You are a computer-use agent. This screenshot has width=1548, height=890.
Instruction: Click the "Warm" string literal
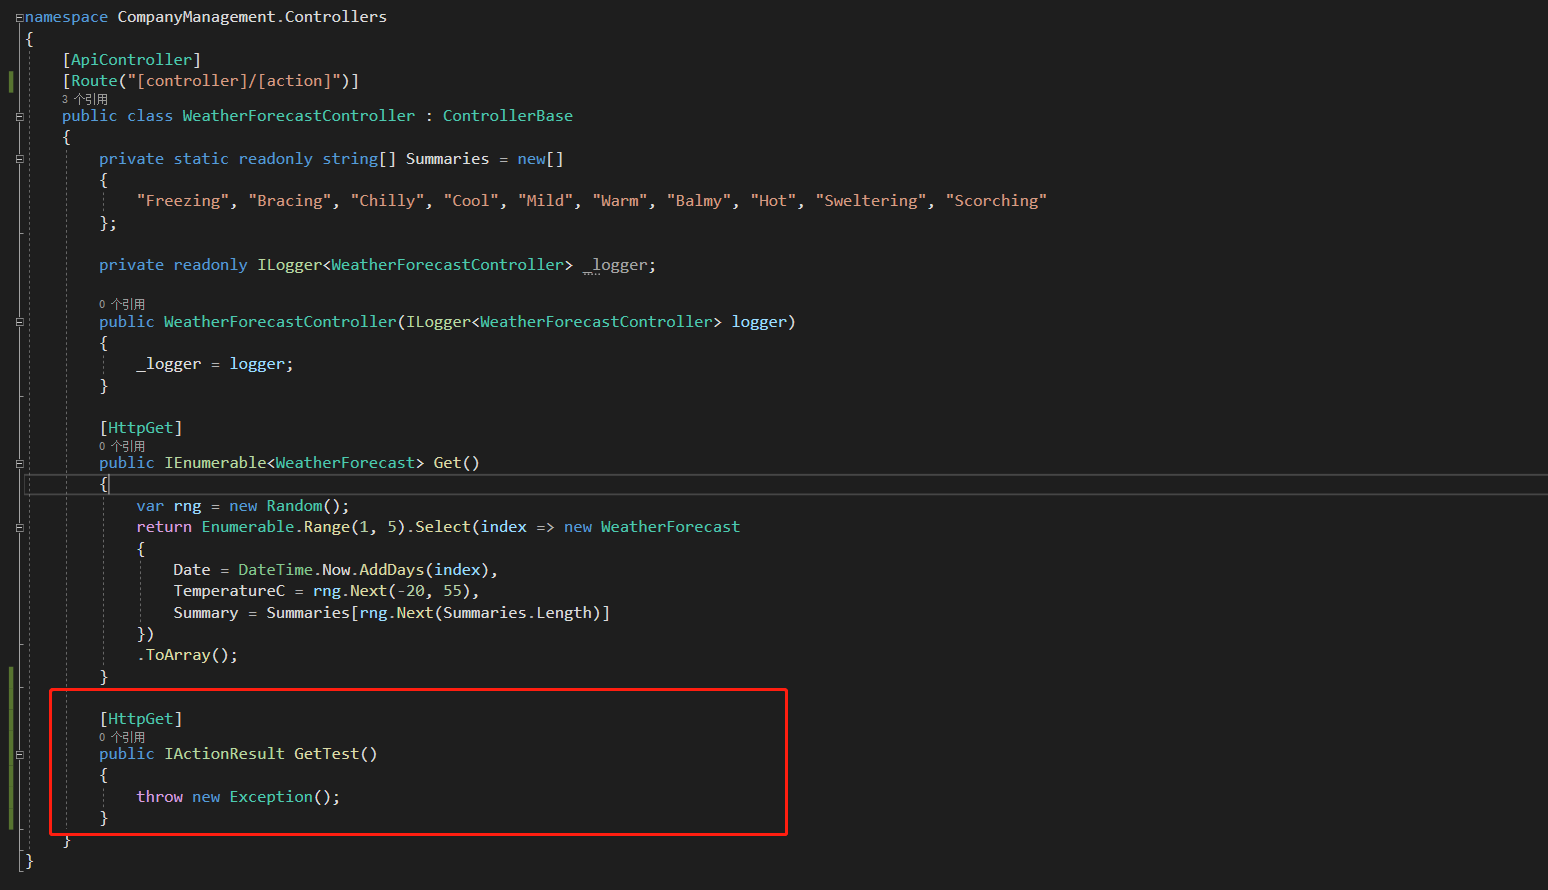[x=620, y=201]
